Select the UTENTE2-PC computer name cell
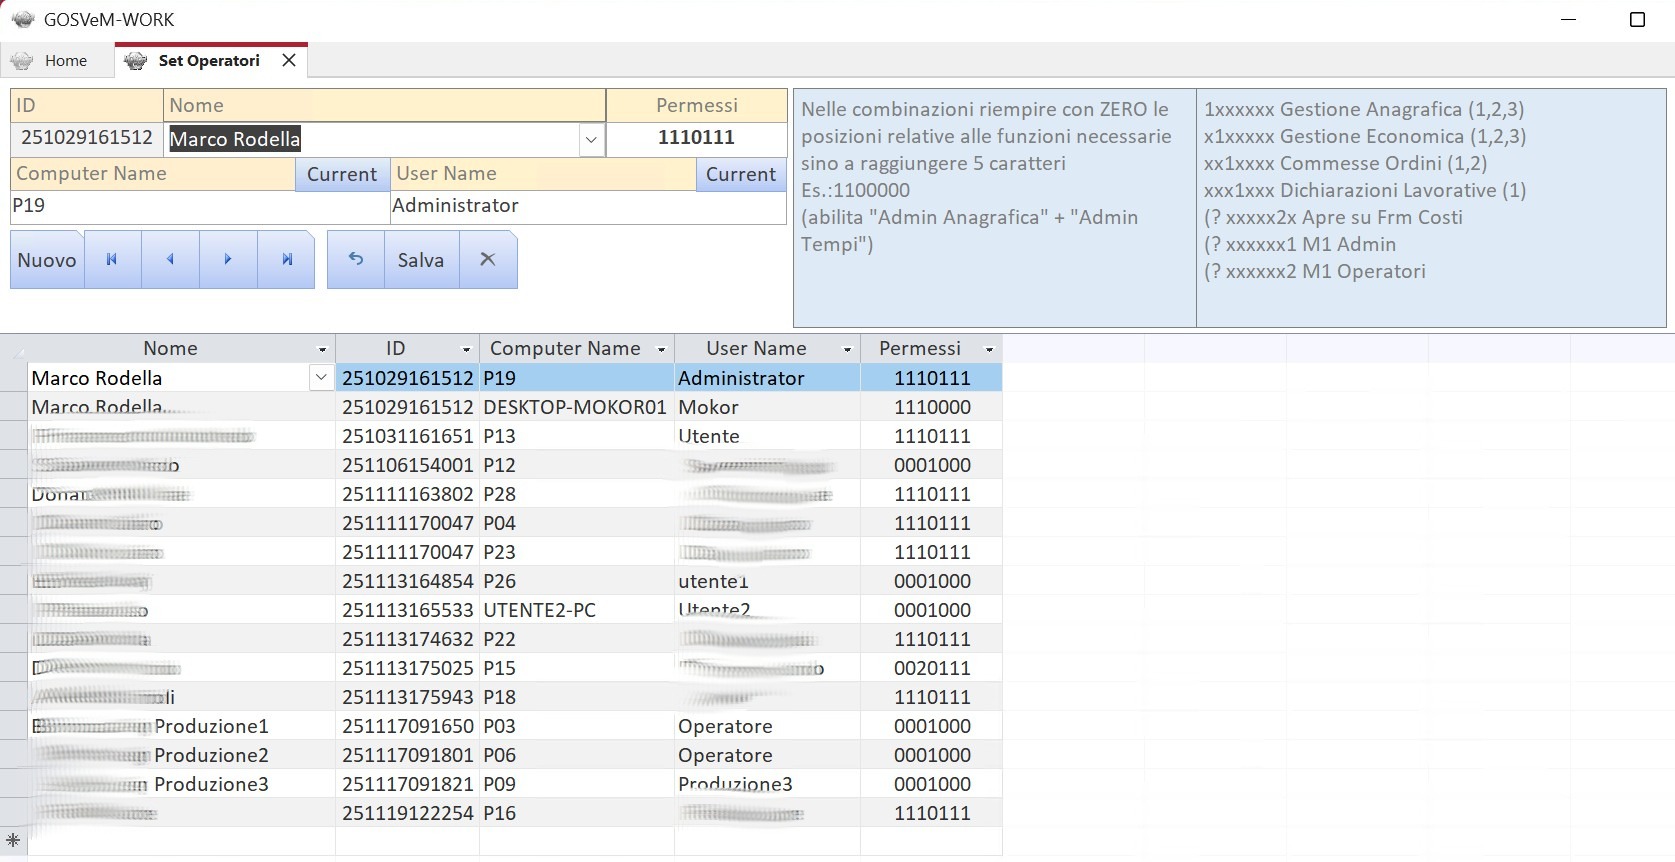1675x862 pixels. [576, 610]
